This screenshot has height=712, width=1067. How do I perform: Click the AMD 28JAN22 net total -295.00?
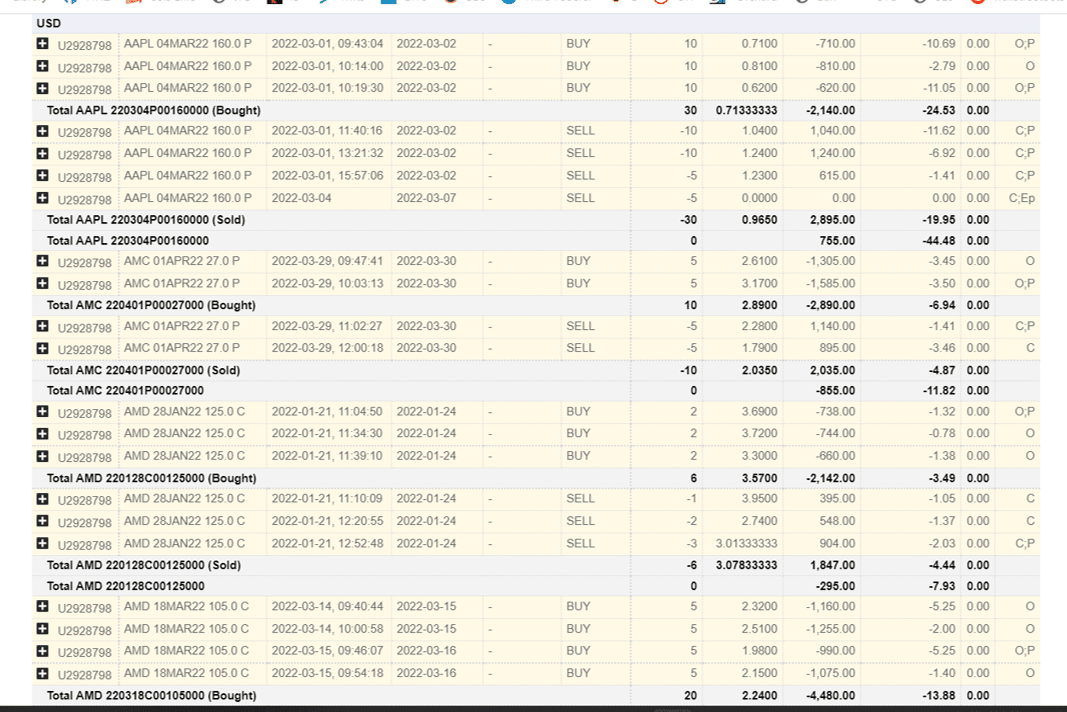(836, 586)
